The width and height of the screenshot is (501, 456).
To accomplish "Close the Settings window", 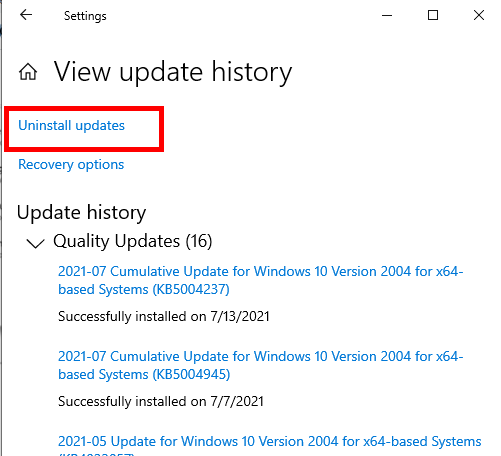I will click(x=479, y=15).
